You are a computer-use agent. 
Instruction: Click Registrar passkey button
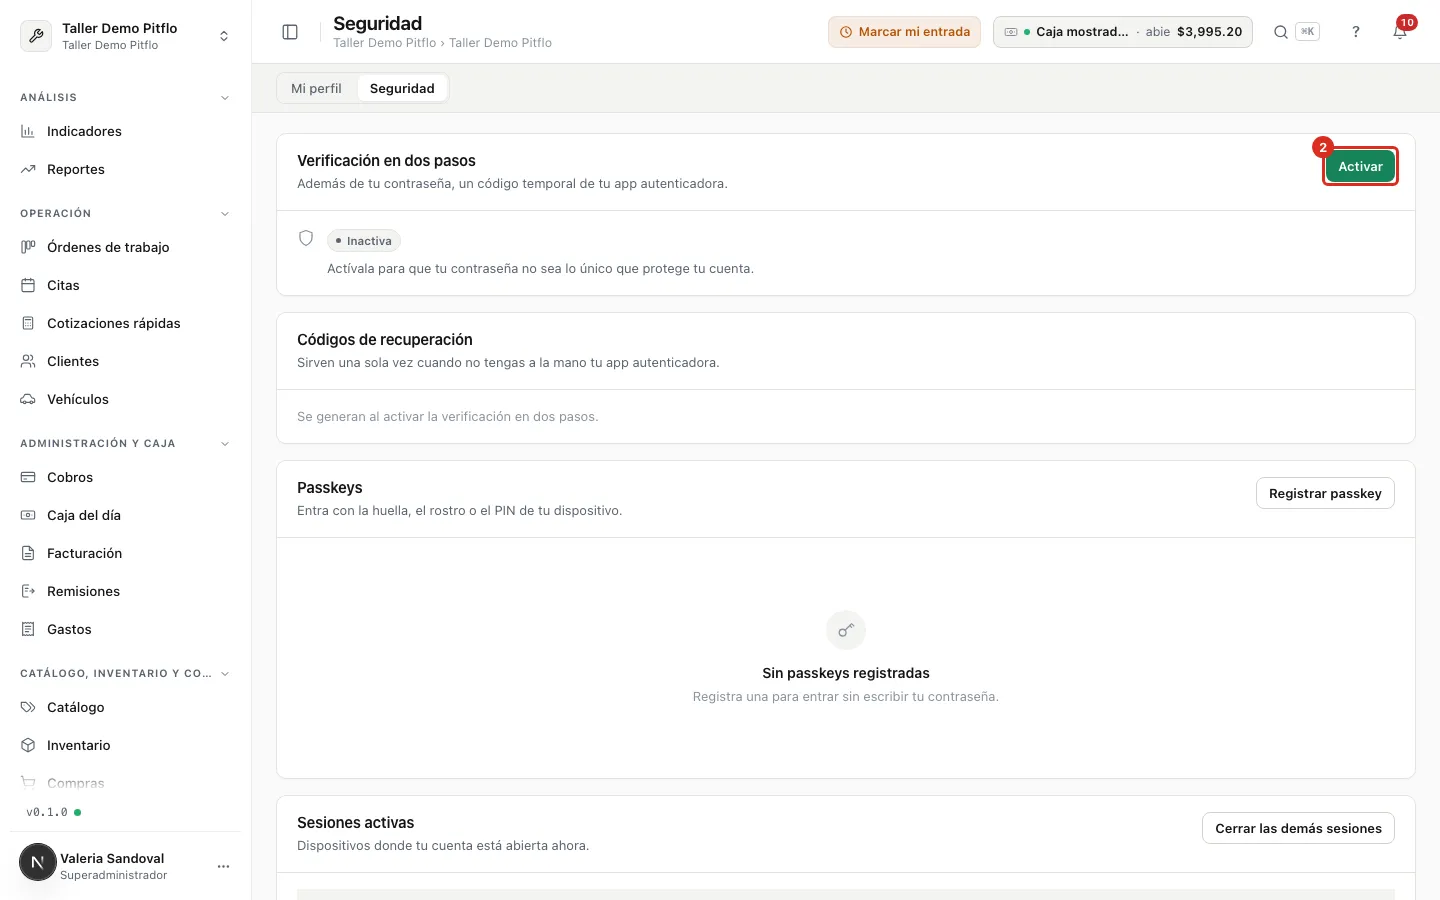click(x=1325, y=493)
